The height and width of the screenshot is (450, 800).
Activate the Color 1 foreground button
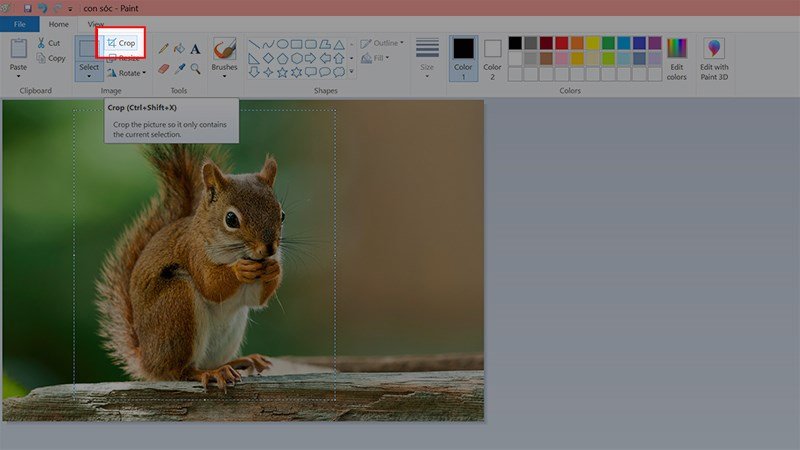coord(463,58)
